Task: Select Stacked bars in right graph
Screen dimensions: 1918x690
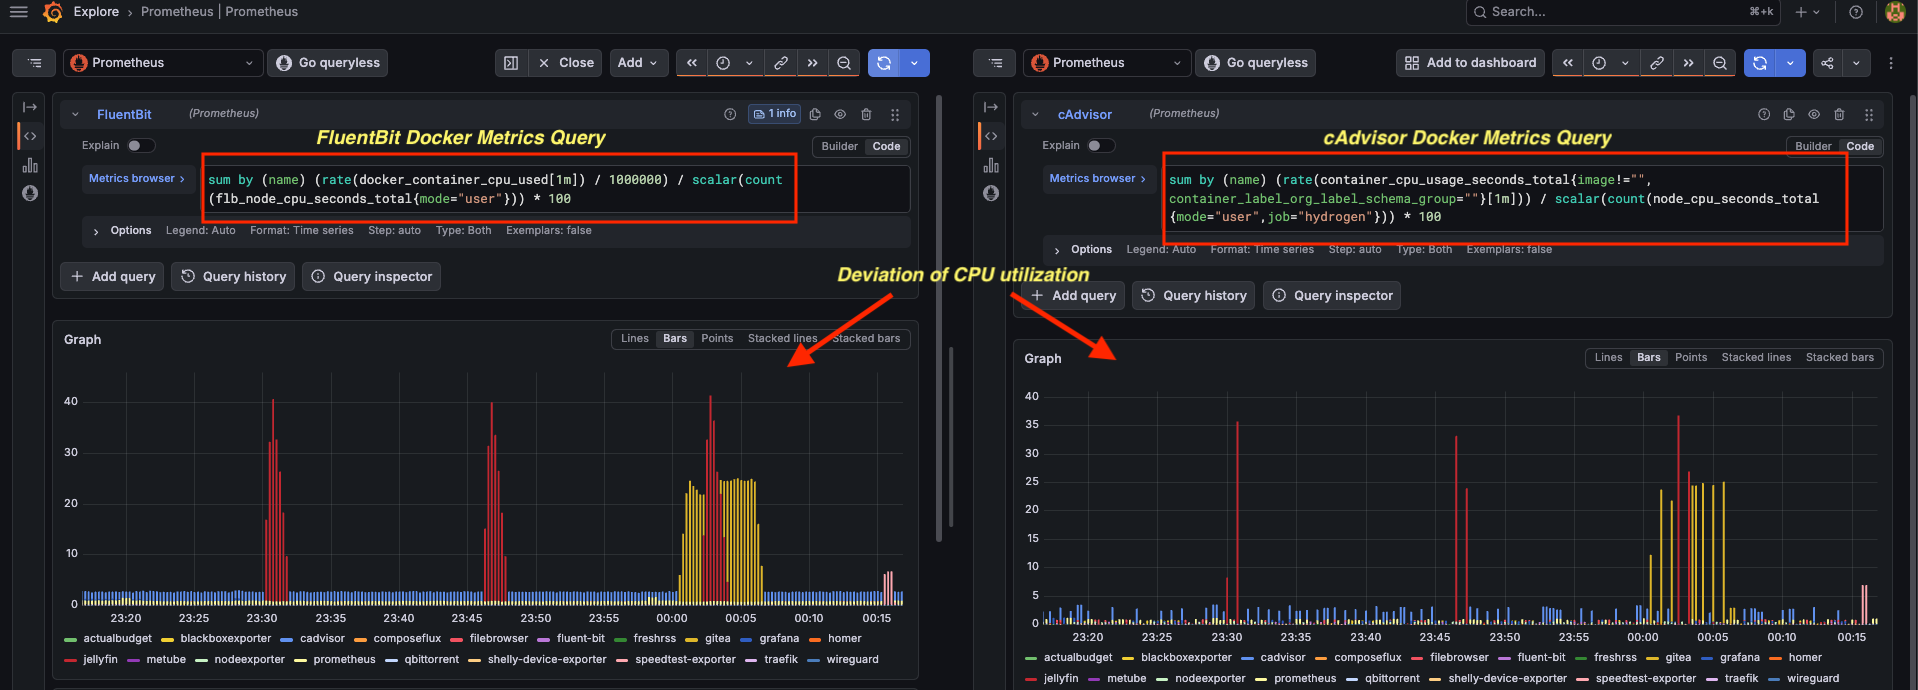Action: click(1839, 358)
